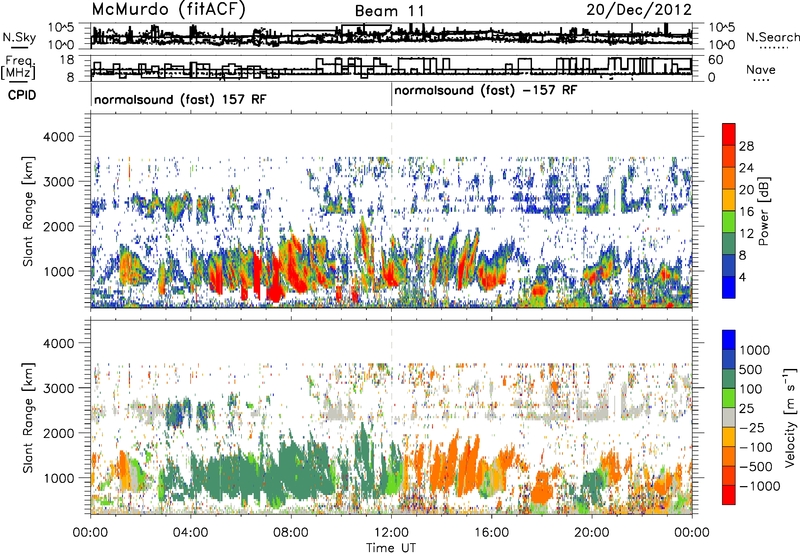Click the "-500" value on Velocity colorbar
800x554 pixels.
pyautogui.click(x=756, y=467)
